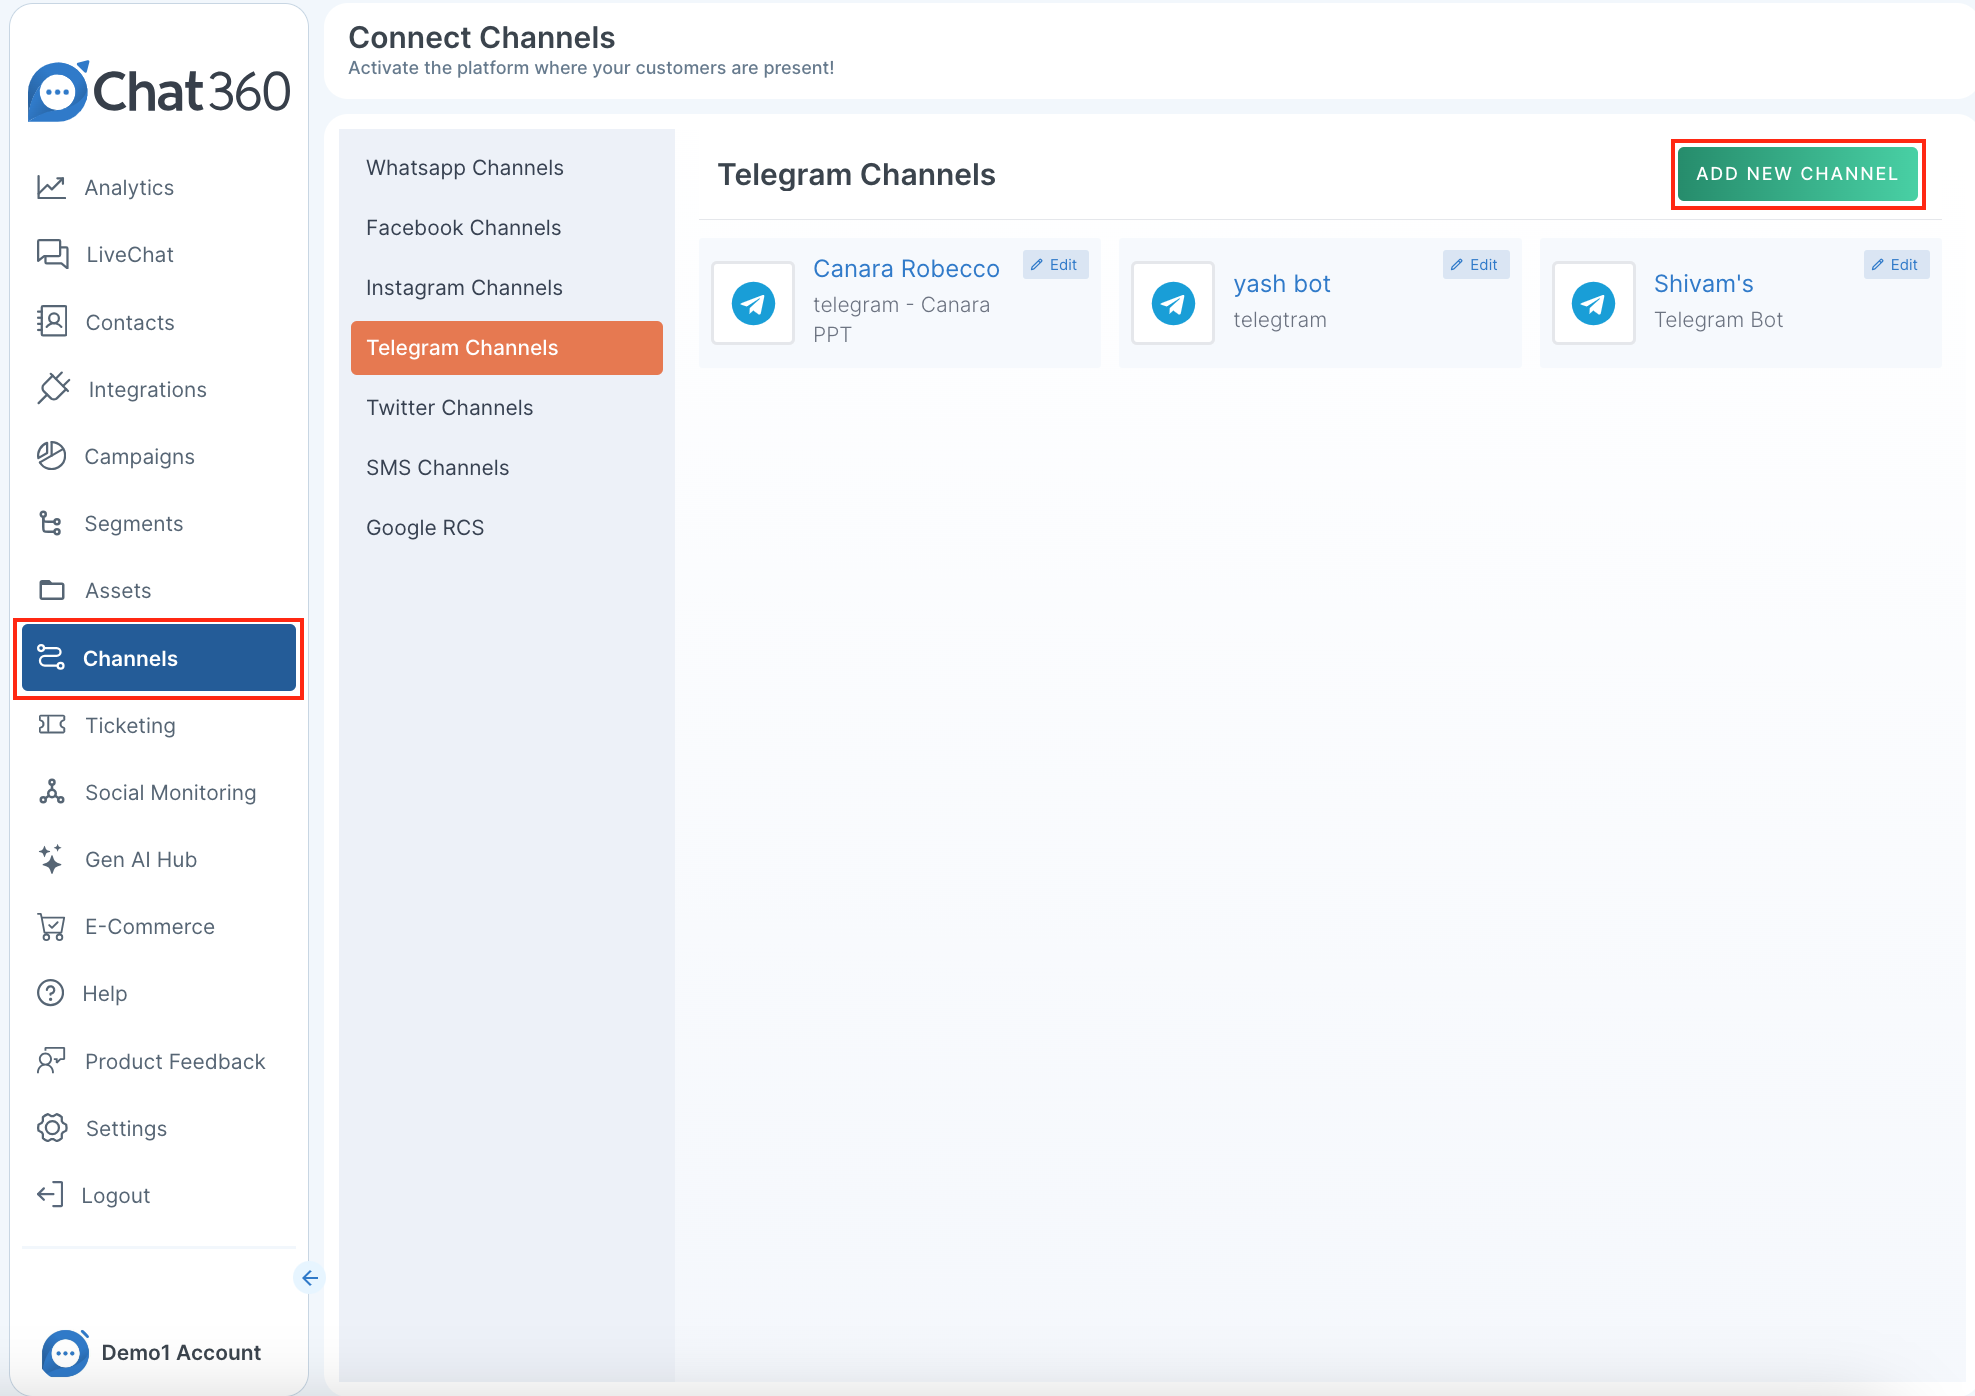The height and width of the screenshot is (1396, 1975).
Task: Click the Segments branch icon
Action: [x=51, y=522]
